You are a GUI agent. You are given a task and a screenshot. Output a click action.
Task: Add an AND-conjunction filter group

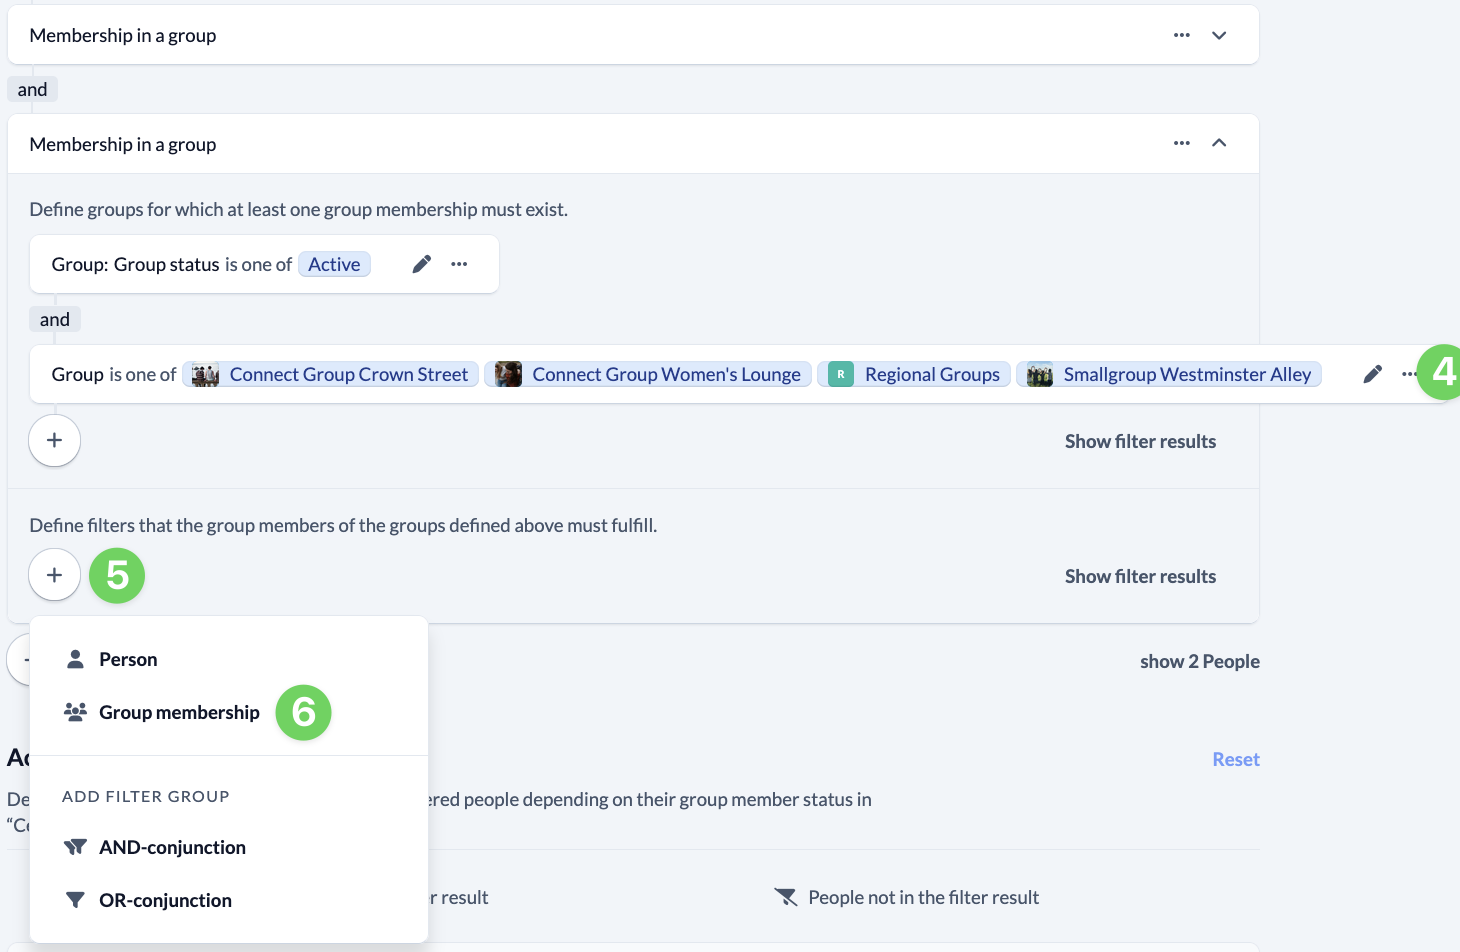[172, 847]
